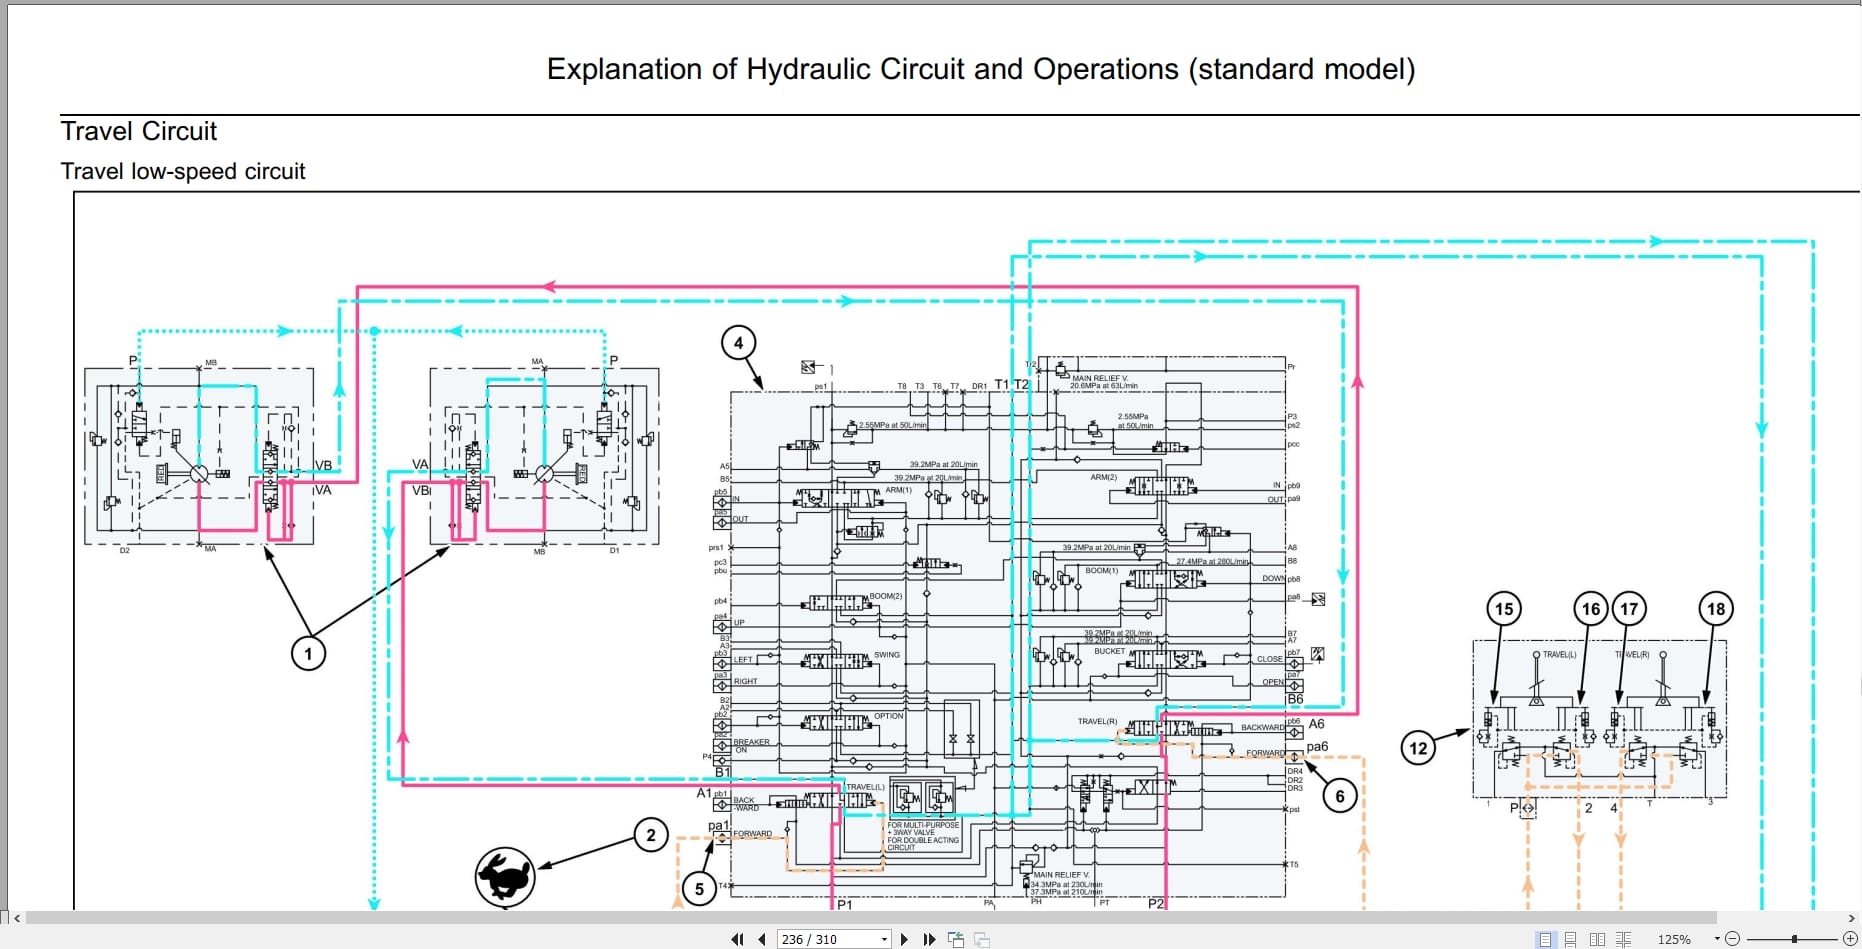Go to the next view

pos(981,938)
